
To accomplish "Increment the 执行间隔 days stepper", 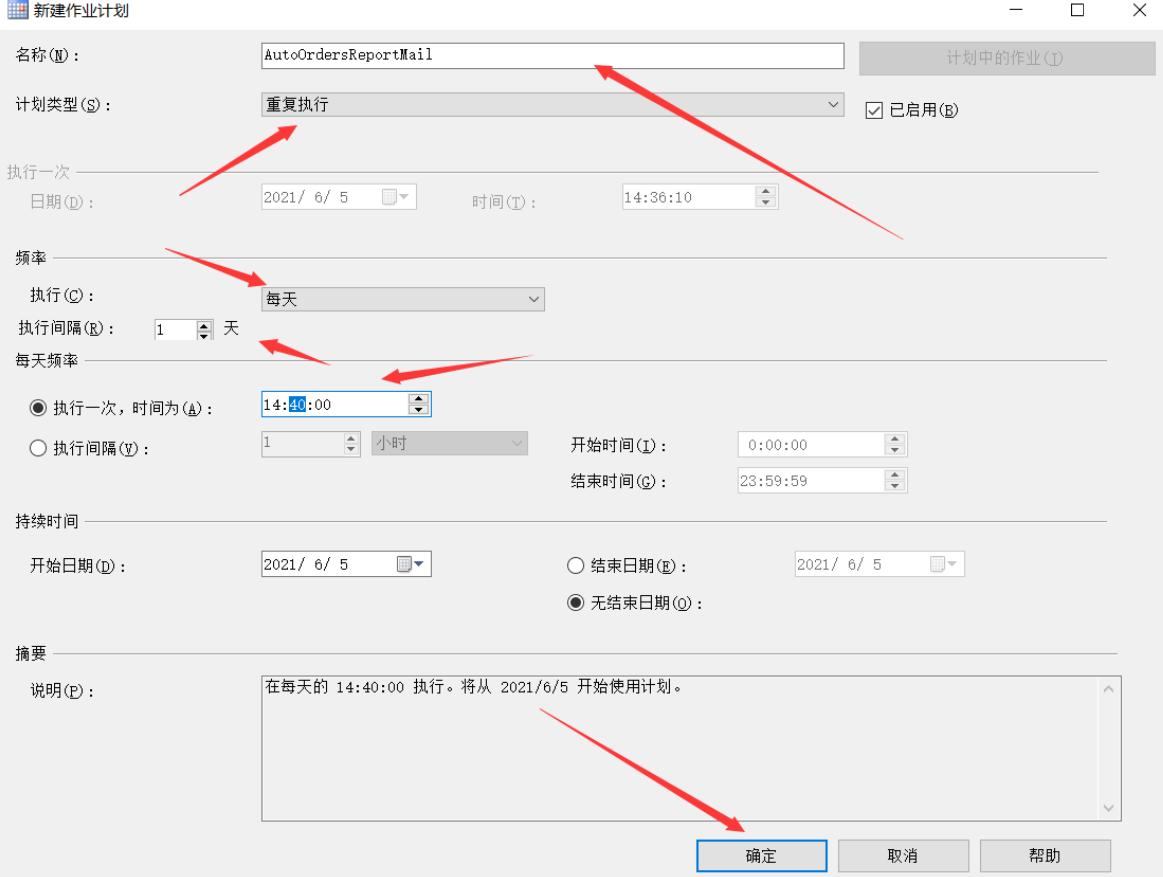I will (x=206, y=326).
